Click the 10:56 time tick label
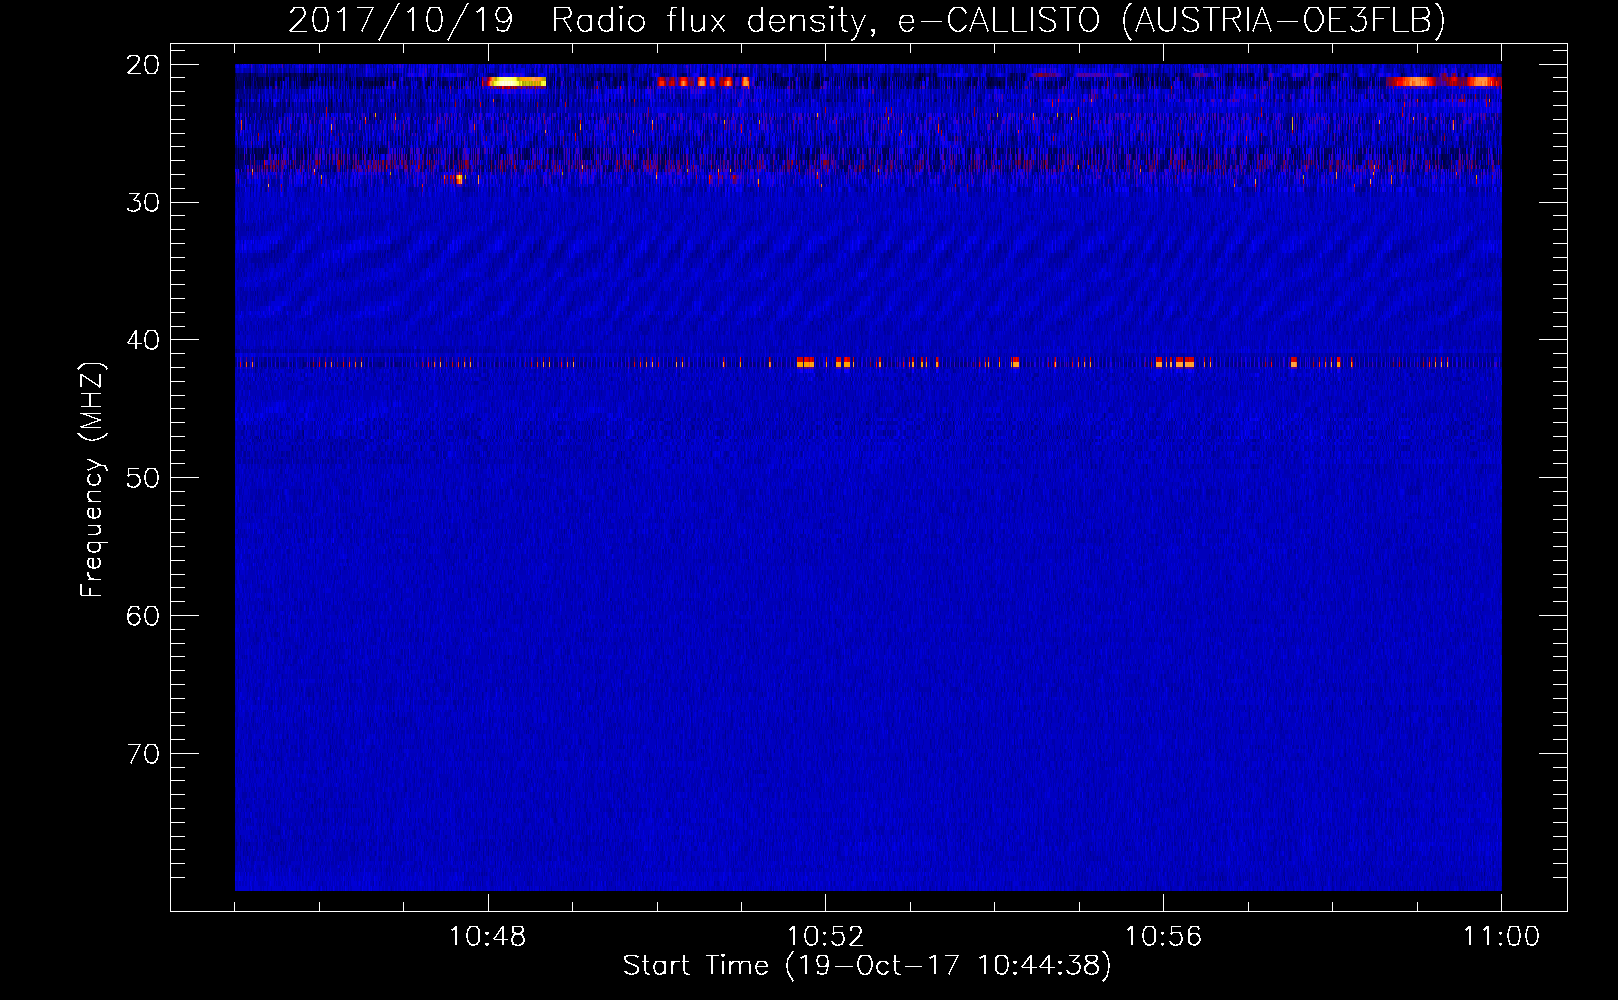This screenshot has height=1000, width=1618. (1163, 937)
